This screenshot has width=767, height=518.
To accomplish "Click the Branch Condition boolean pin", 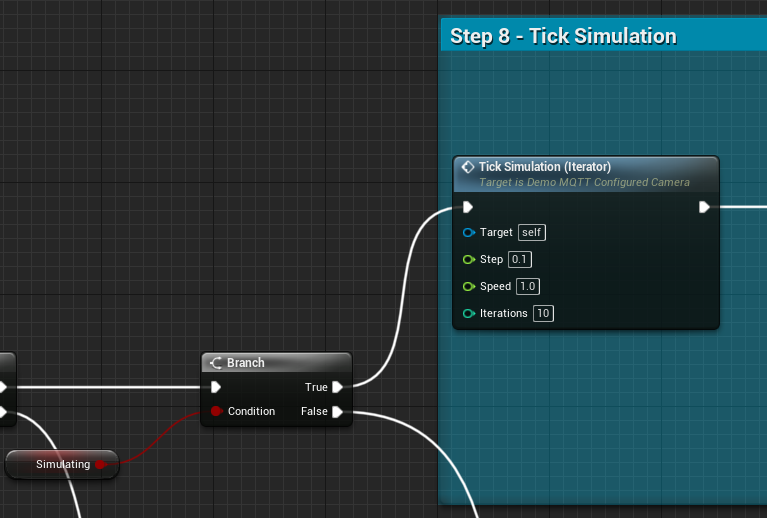I will tap(216, 411).
